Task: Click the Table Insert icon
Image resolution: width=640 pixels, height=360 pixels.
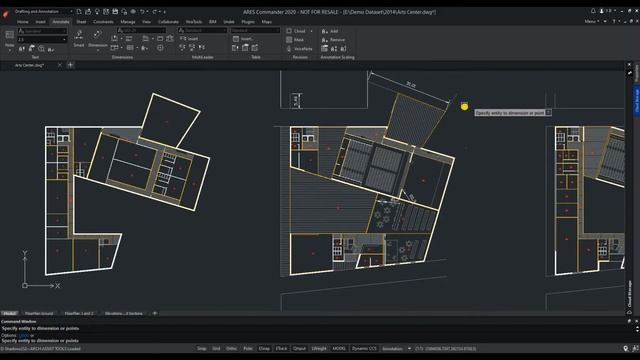Action: point(236,39)
